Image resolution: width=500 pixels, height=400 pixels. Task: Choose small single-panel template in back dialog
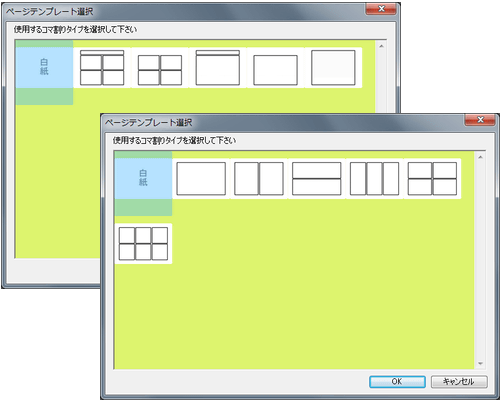click(x=275, y=68)
